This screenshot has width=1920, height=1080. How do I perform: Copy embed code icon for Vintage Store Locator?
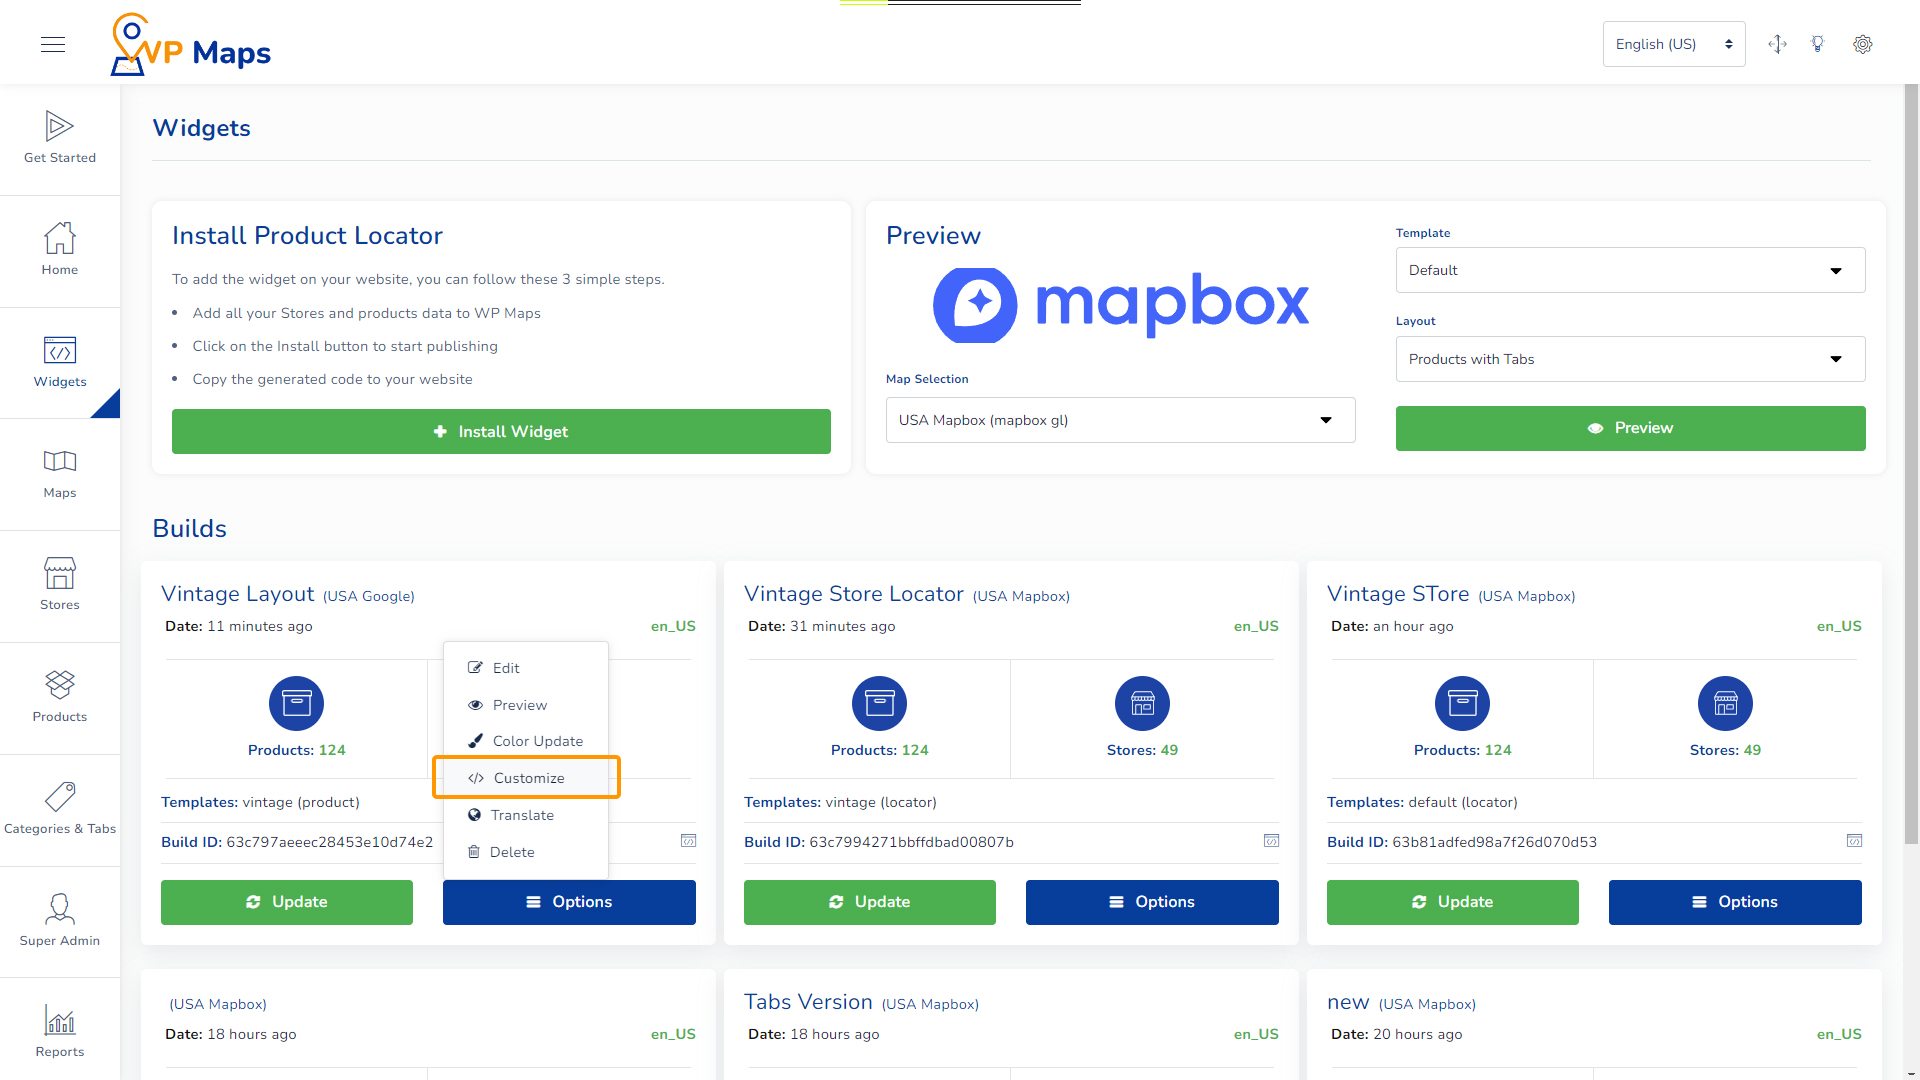point(1271,841)
